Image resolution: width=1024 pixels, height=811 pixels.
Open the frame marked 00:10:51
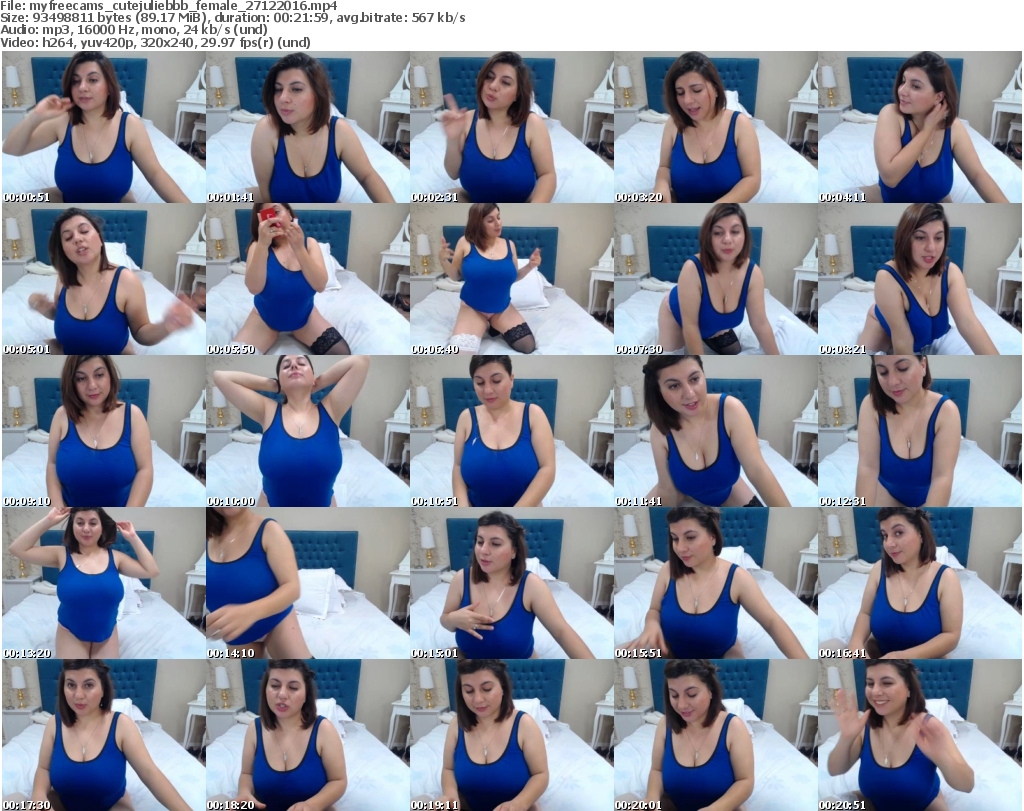click(511, 431)
